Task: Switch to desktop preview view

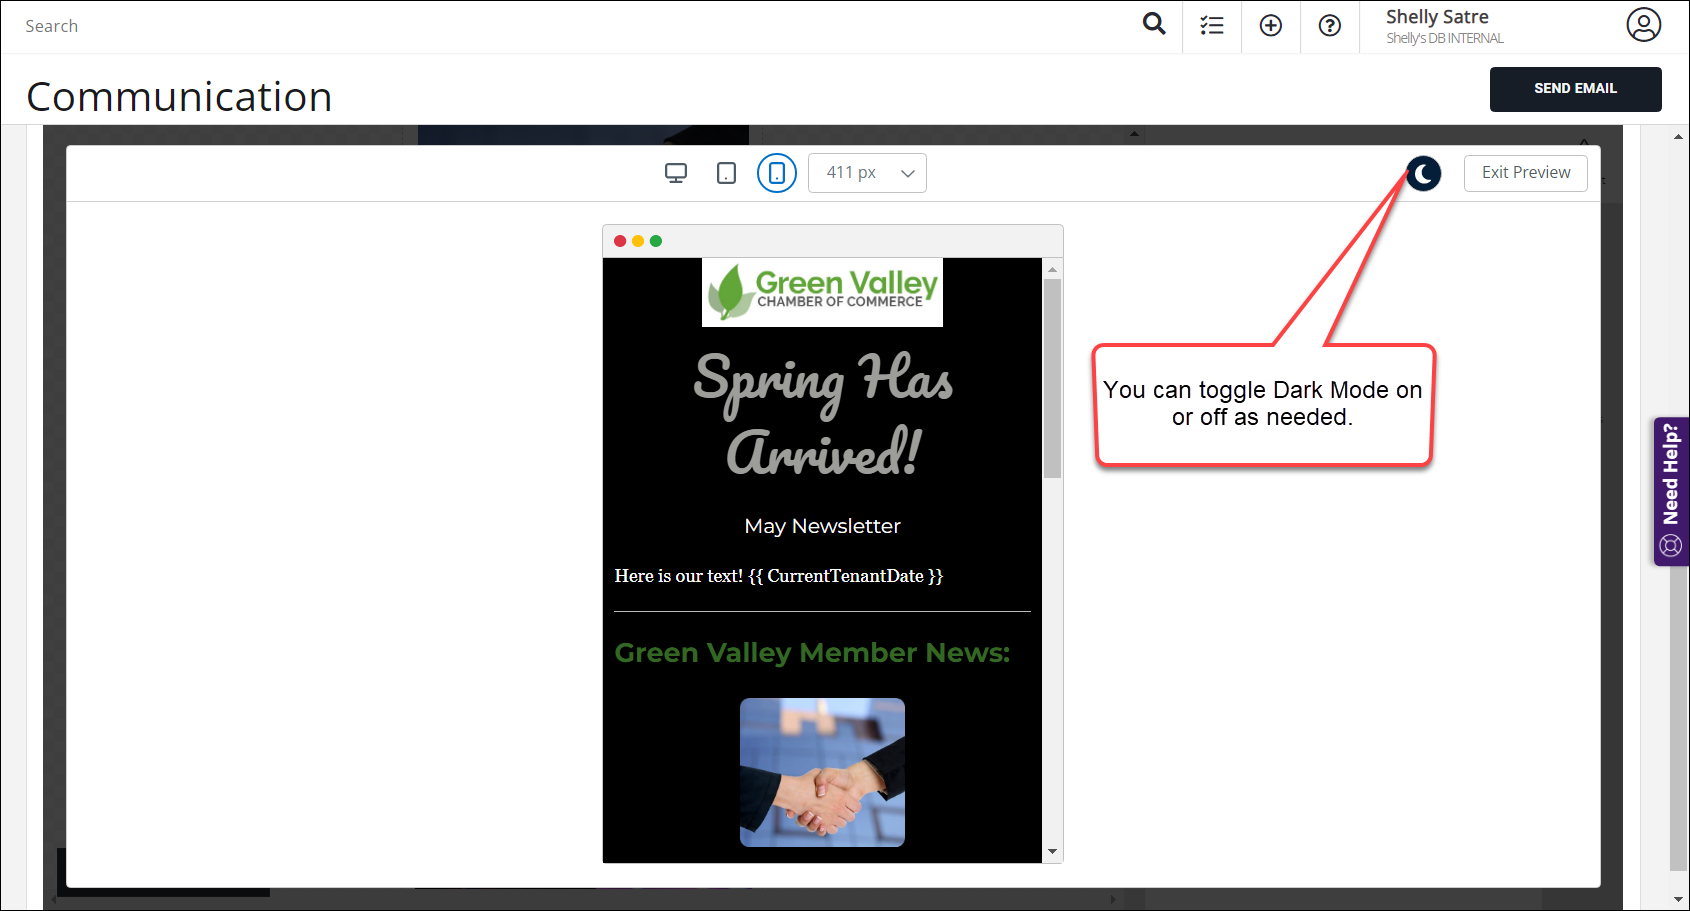Action: tap(676, 173)
